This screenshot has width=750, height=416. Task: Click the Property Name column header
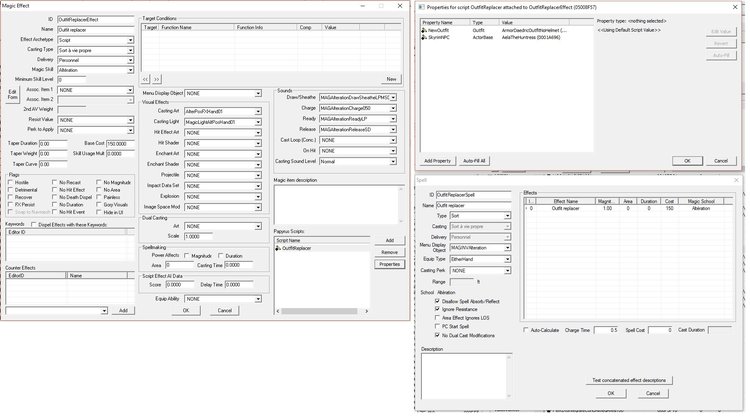tap(445, 22)
